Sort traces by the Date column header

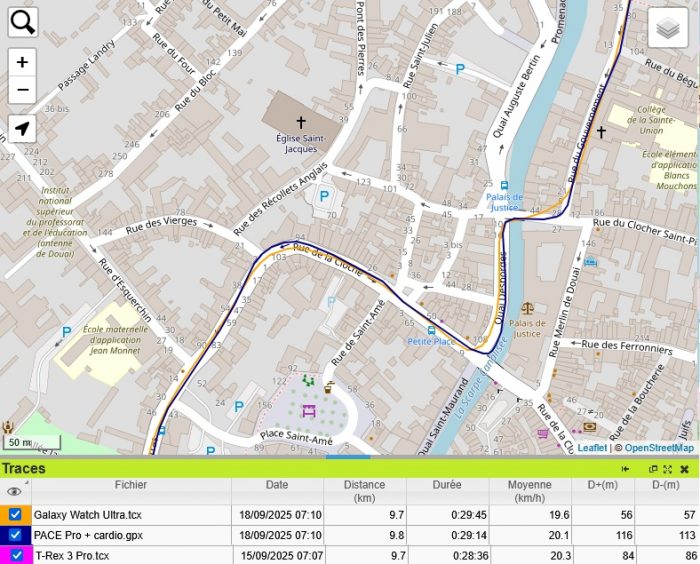coord(277,485)
